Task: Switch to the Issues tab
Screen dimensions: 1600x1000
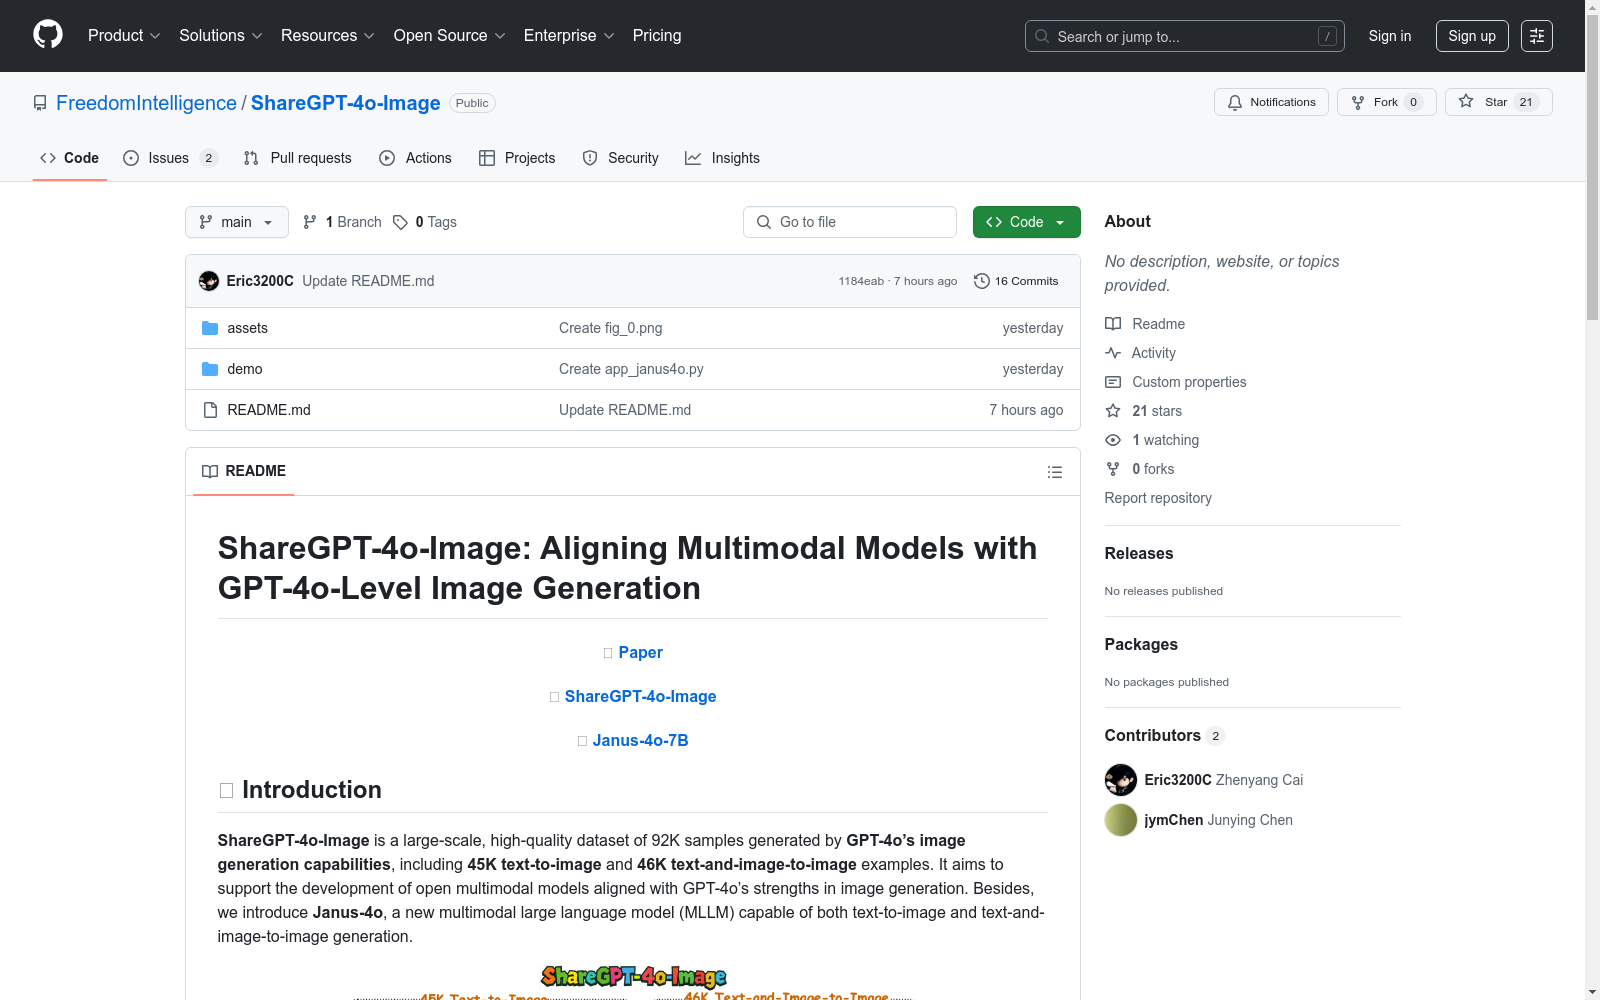Action: click(x=169, y=158)
